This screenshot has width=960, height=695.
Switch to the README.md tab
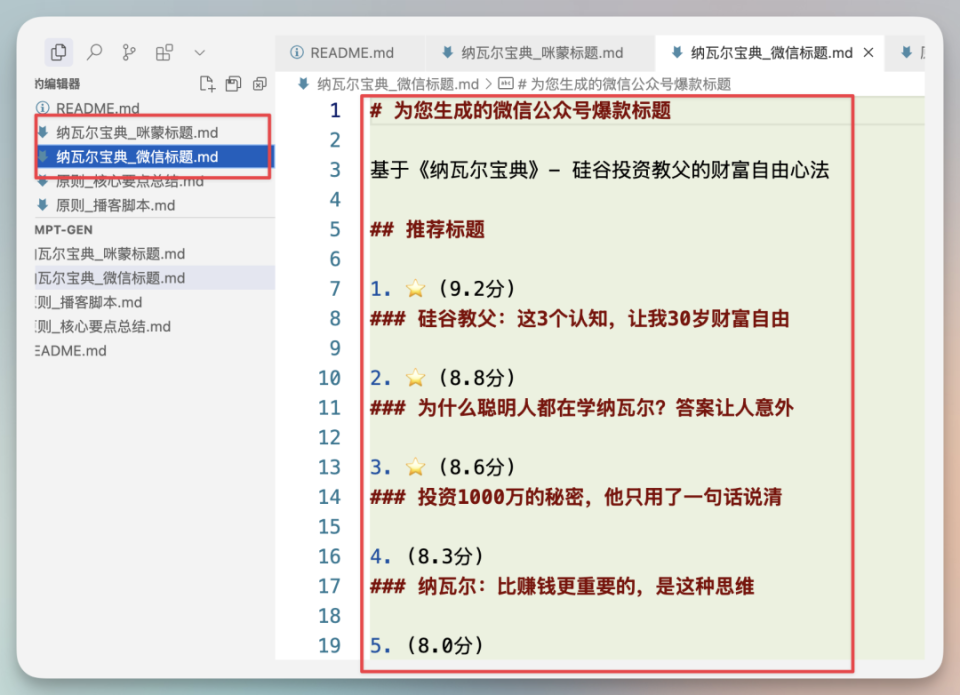[x=350, y=52]
